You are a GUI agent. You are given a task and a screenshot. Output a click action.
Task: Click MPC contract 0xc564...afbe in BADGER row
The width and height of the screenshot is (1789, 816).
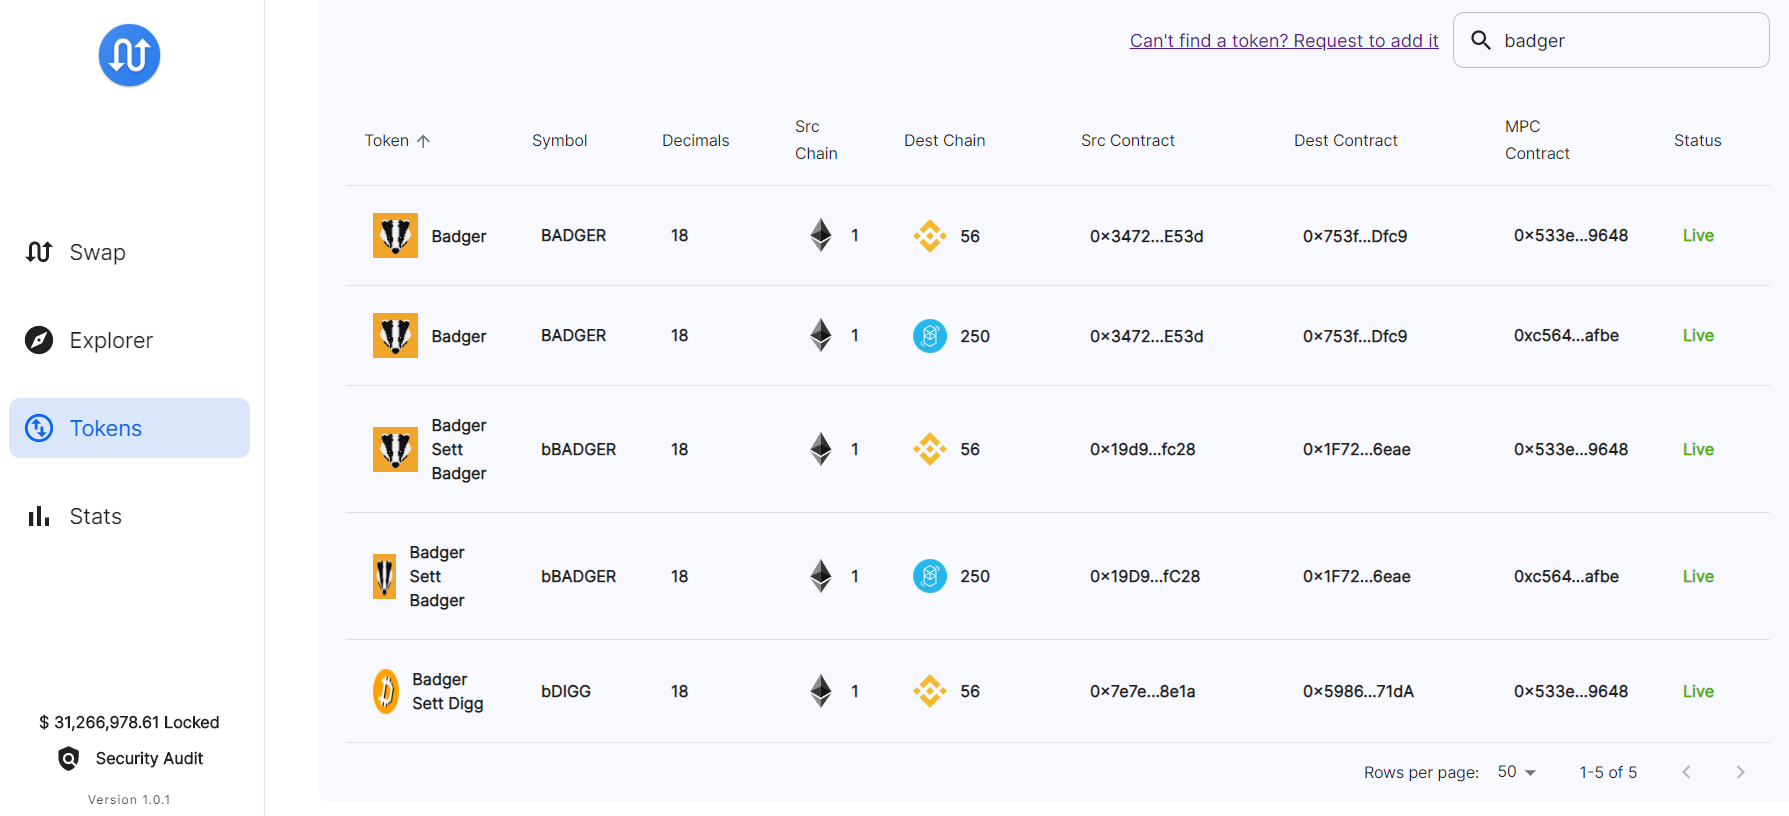click(x=1566, y=336)
